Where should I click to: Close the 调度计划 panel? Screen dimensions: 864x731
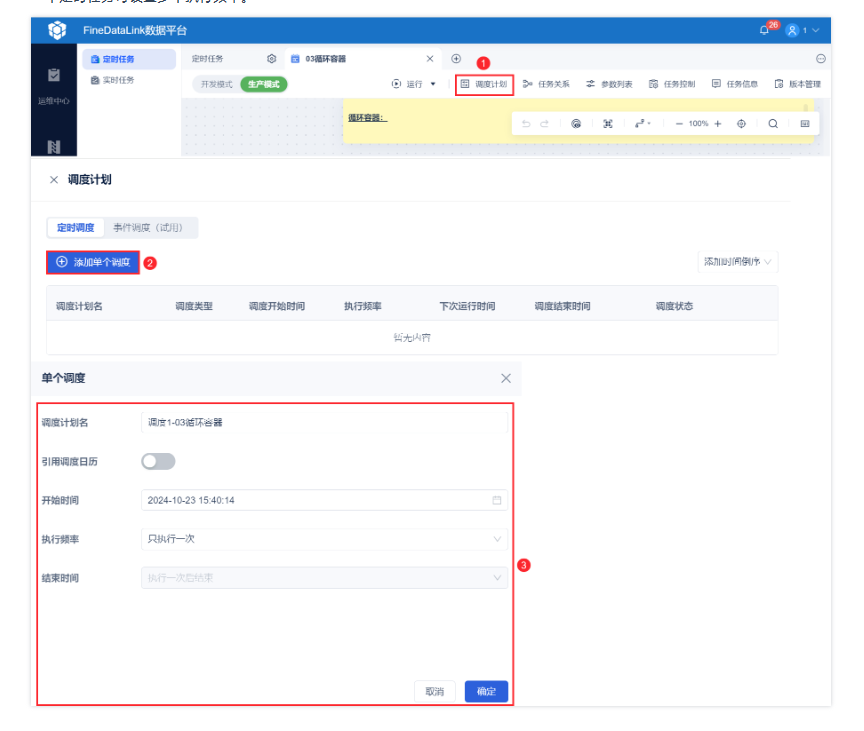click(x=53, y=180)
